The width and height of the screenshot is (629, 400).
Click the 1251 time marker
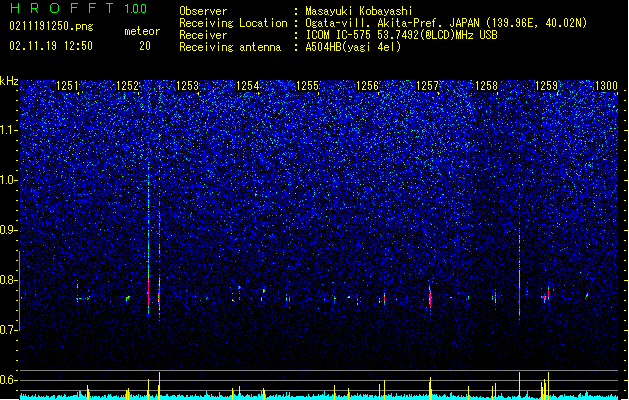coord(67,86)
